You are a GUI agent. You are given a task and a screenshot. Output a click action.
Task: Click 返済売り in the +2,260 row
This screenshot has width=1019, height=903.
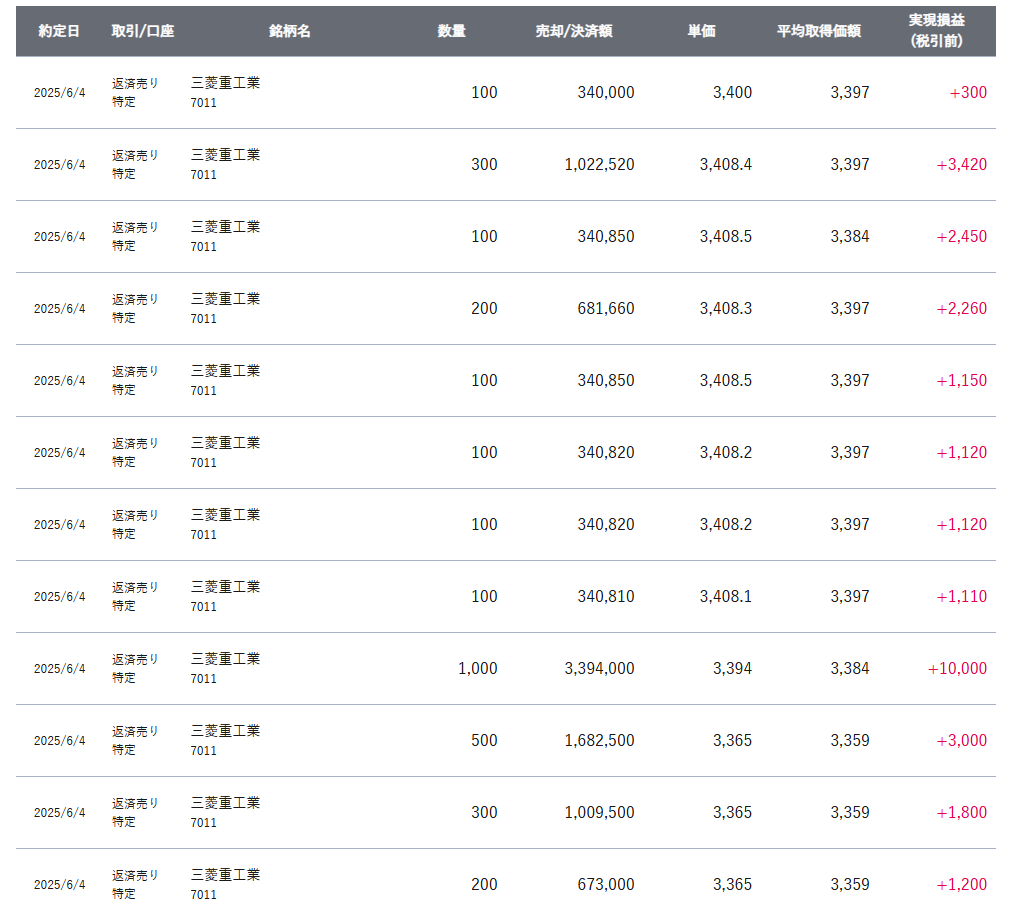[x=135, y=299]
